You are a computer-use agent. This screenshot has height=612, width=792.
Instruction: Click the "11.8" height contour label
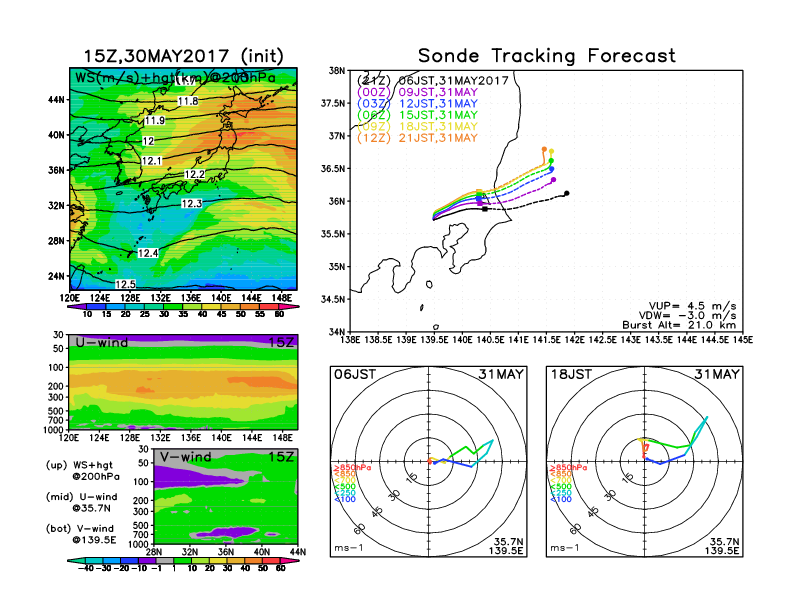coord(187,101)
